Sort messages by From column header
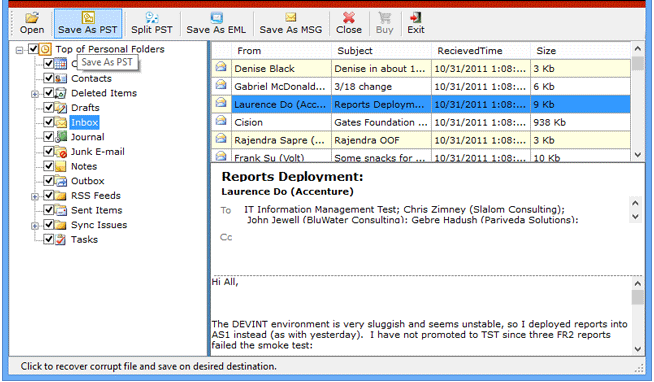Image resolution: width=654 pixels, height=382 pixels. tap(282, 50)
